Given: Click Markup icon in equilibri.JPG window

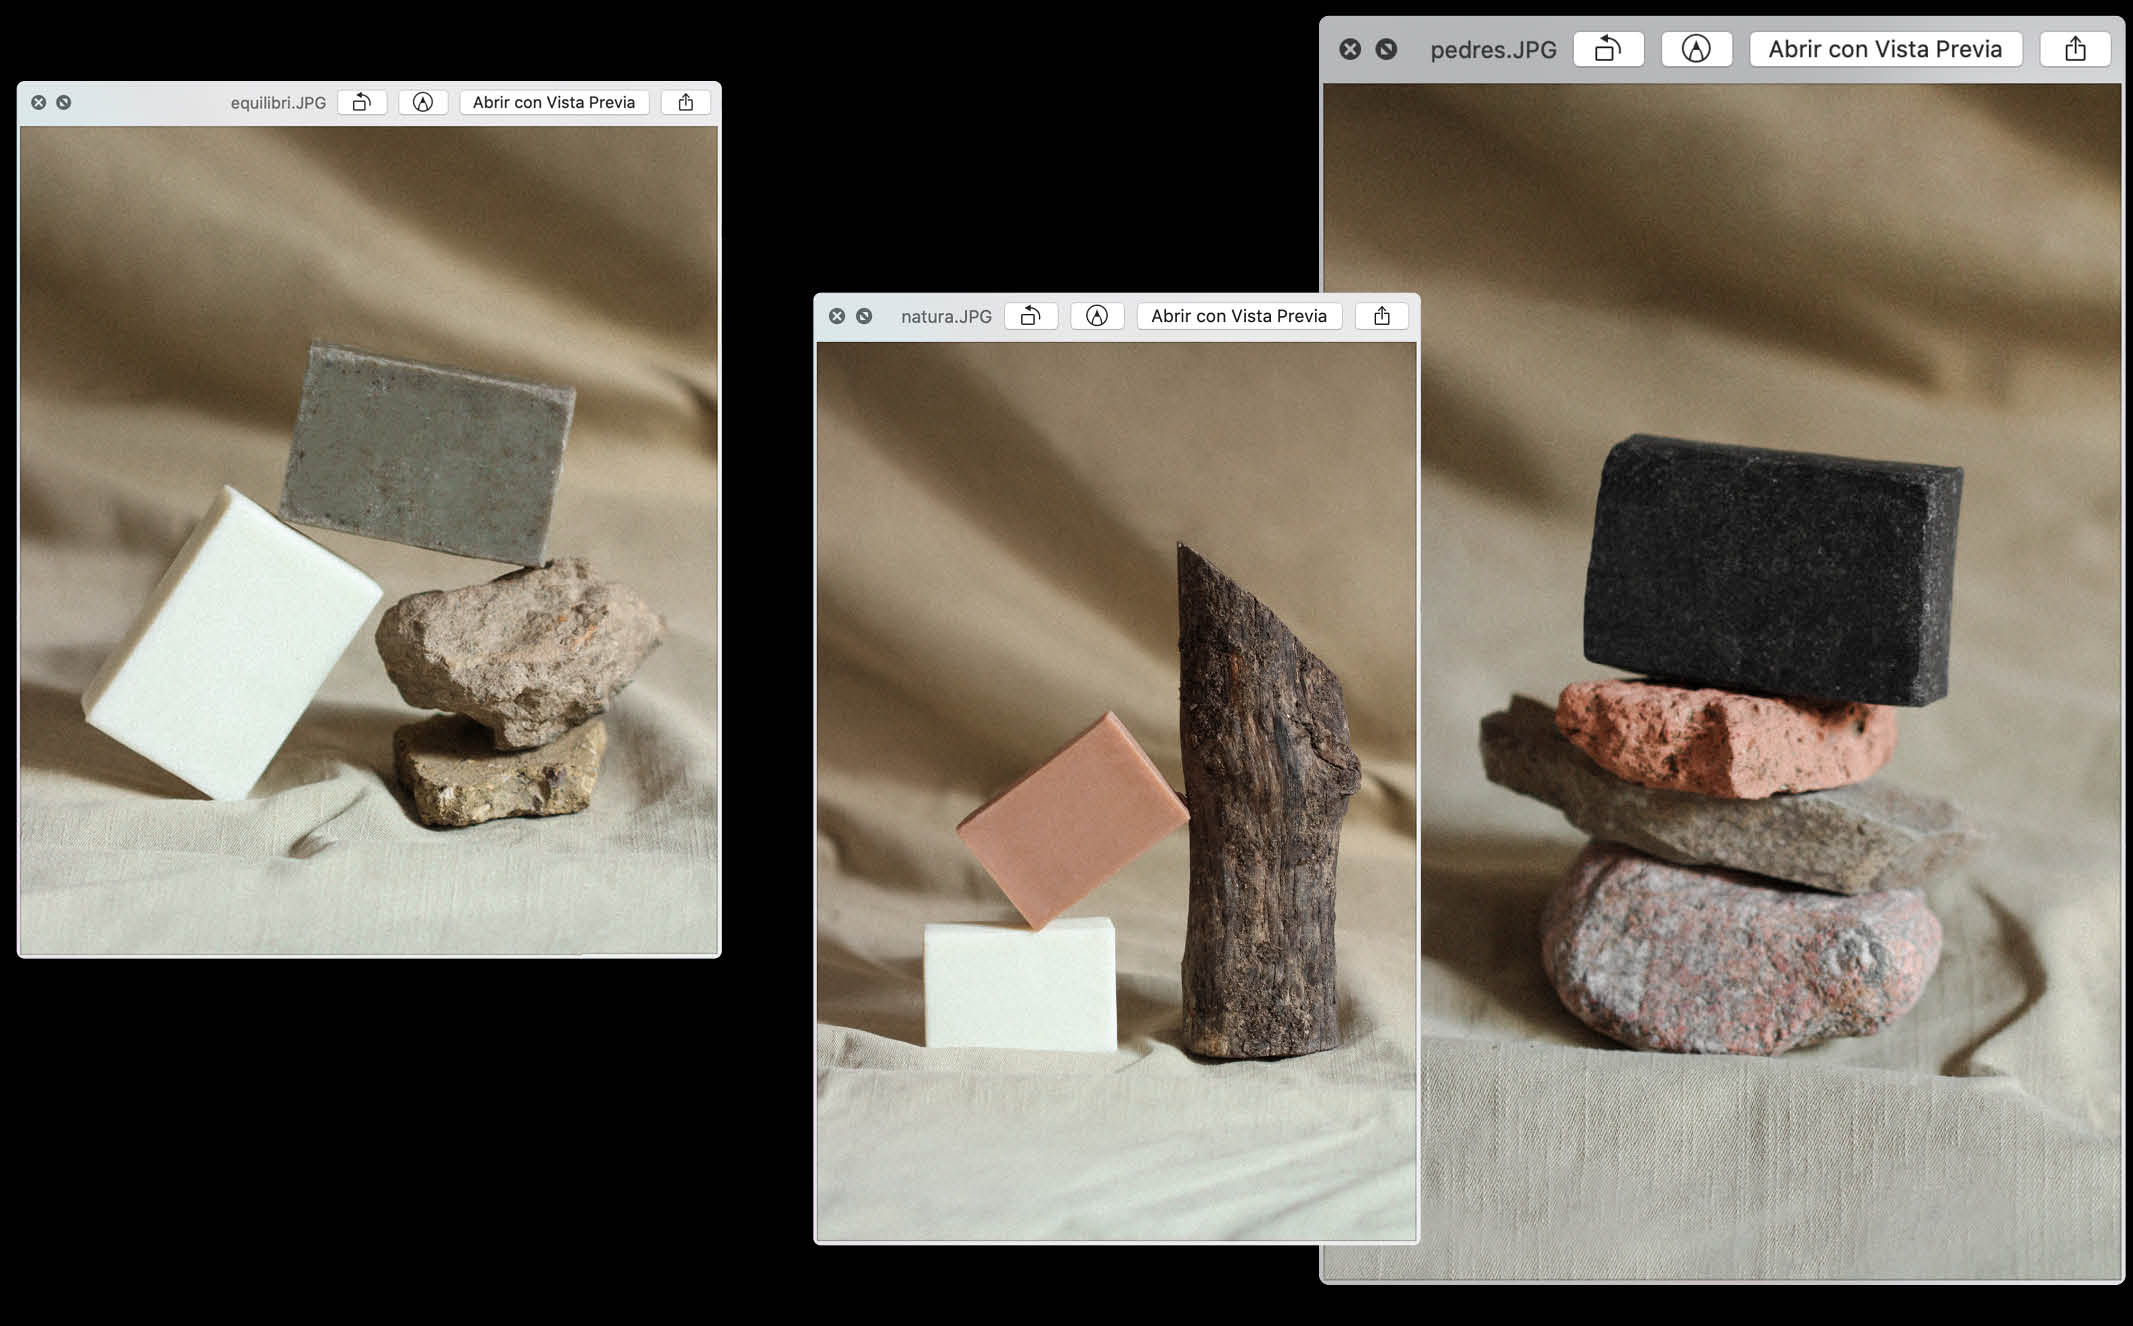Looking at the screenshot, I should pos(423,102).
